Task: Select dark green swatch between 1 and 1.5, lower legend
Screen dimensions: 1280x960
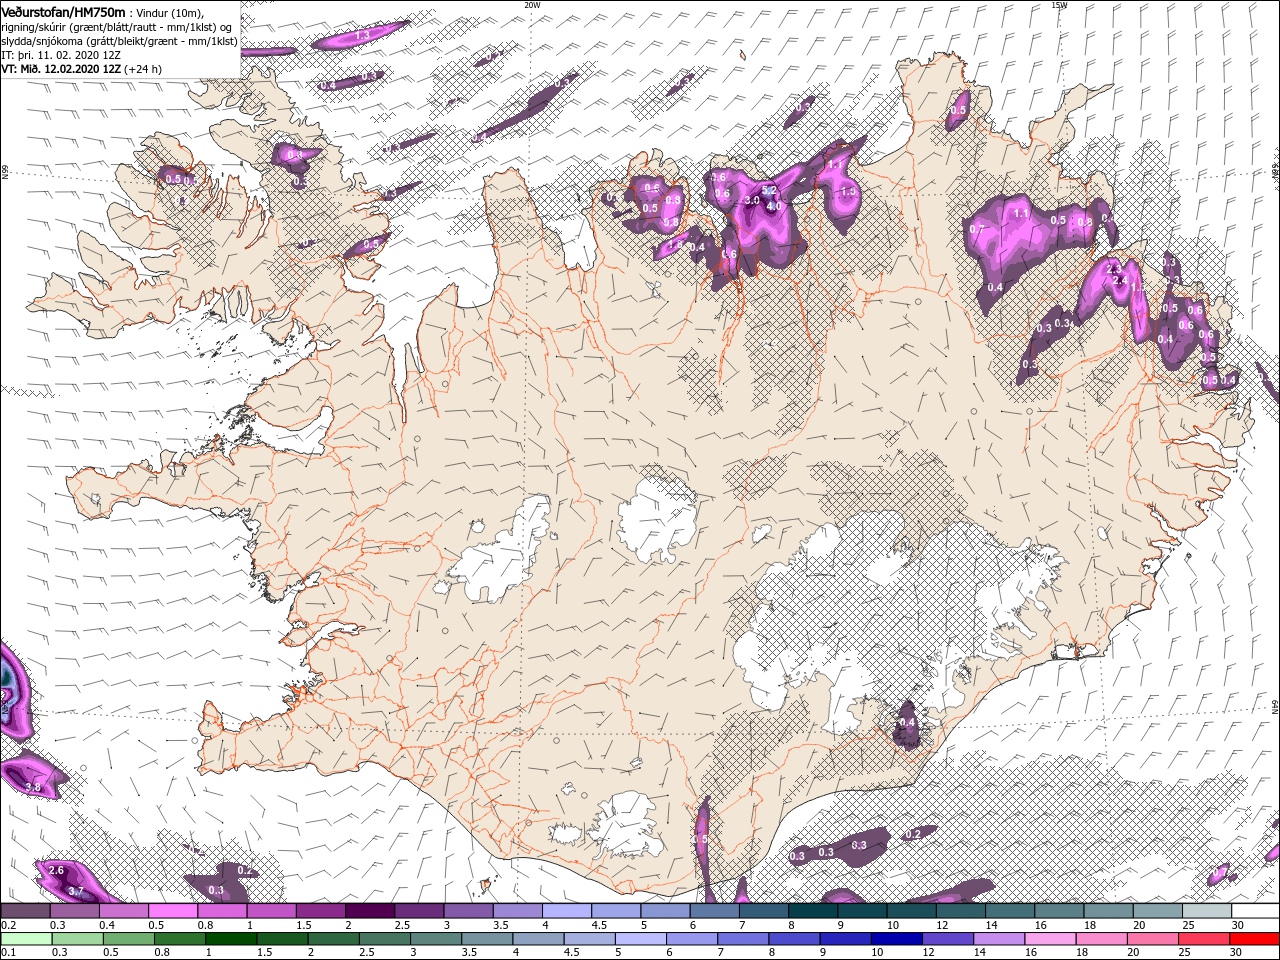Action: tap(233, 939)
